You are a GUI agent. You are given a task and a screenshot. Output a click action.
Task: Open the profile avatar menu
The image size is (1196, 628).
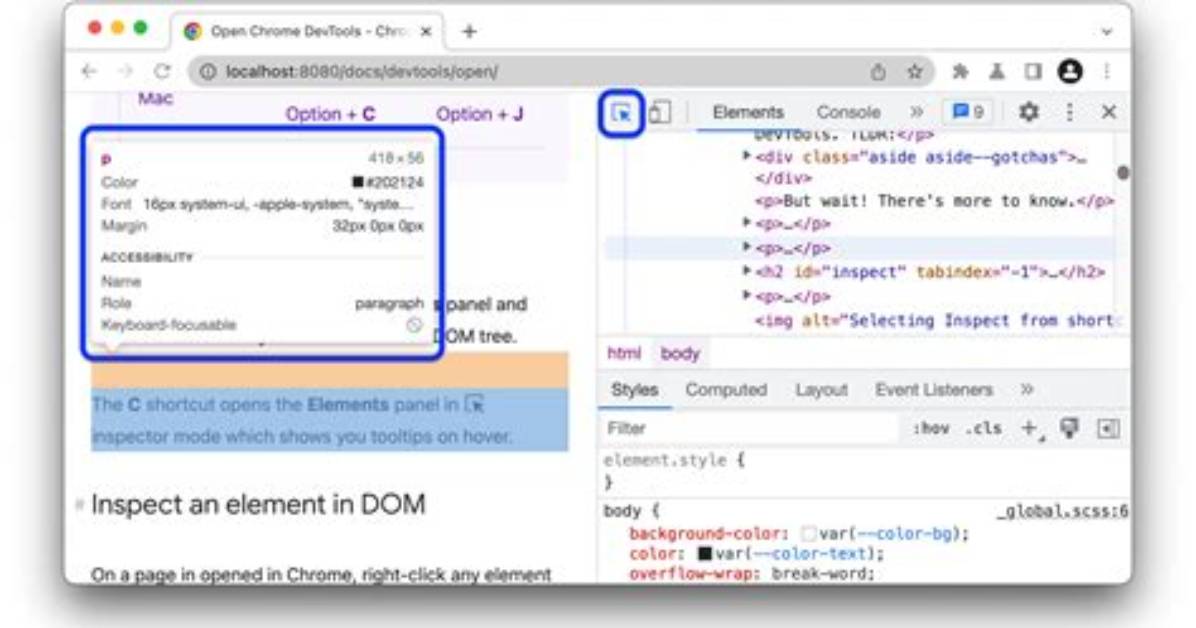tap(1070, 72)
